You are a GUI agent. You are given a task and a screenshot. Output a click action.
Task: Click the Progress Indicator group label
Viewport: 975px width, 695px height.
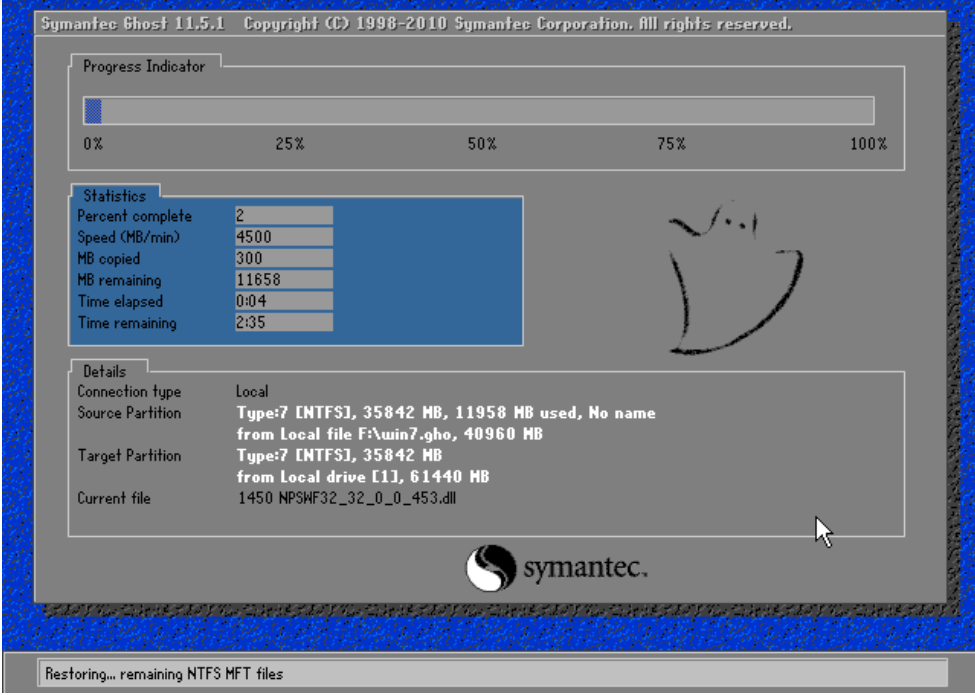point(144,67)
